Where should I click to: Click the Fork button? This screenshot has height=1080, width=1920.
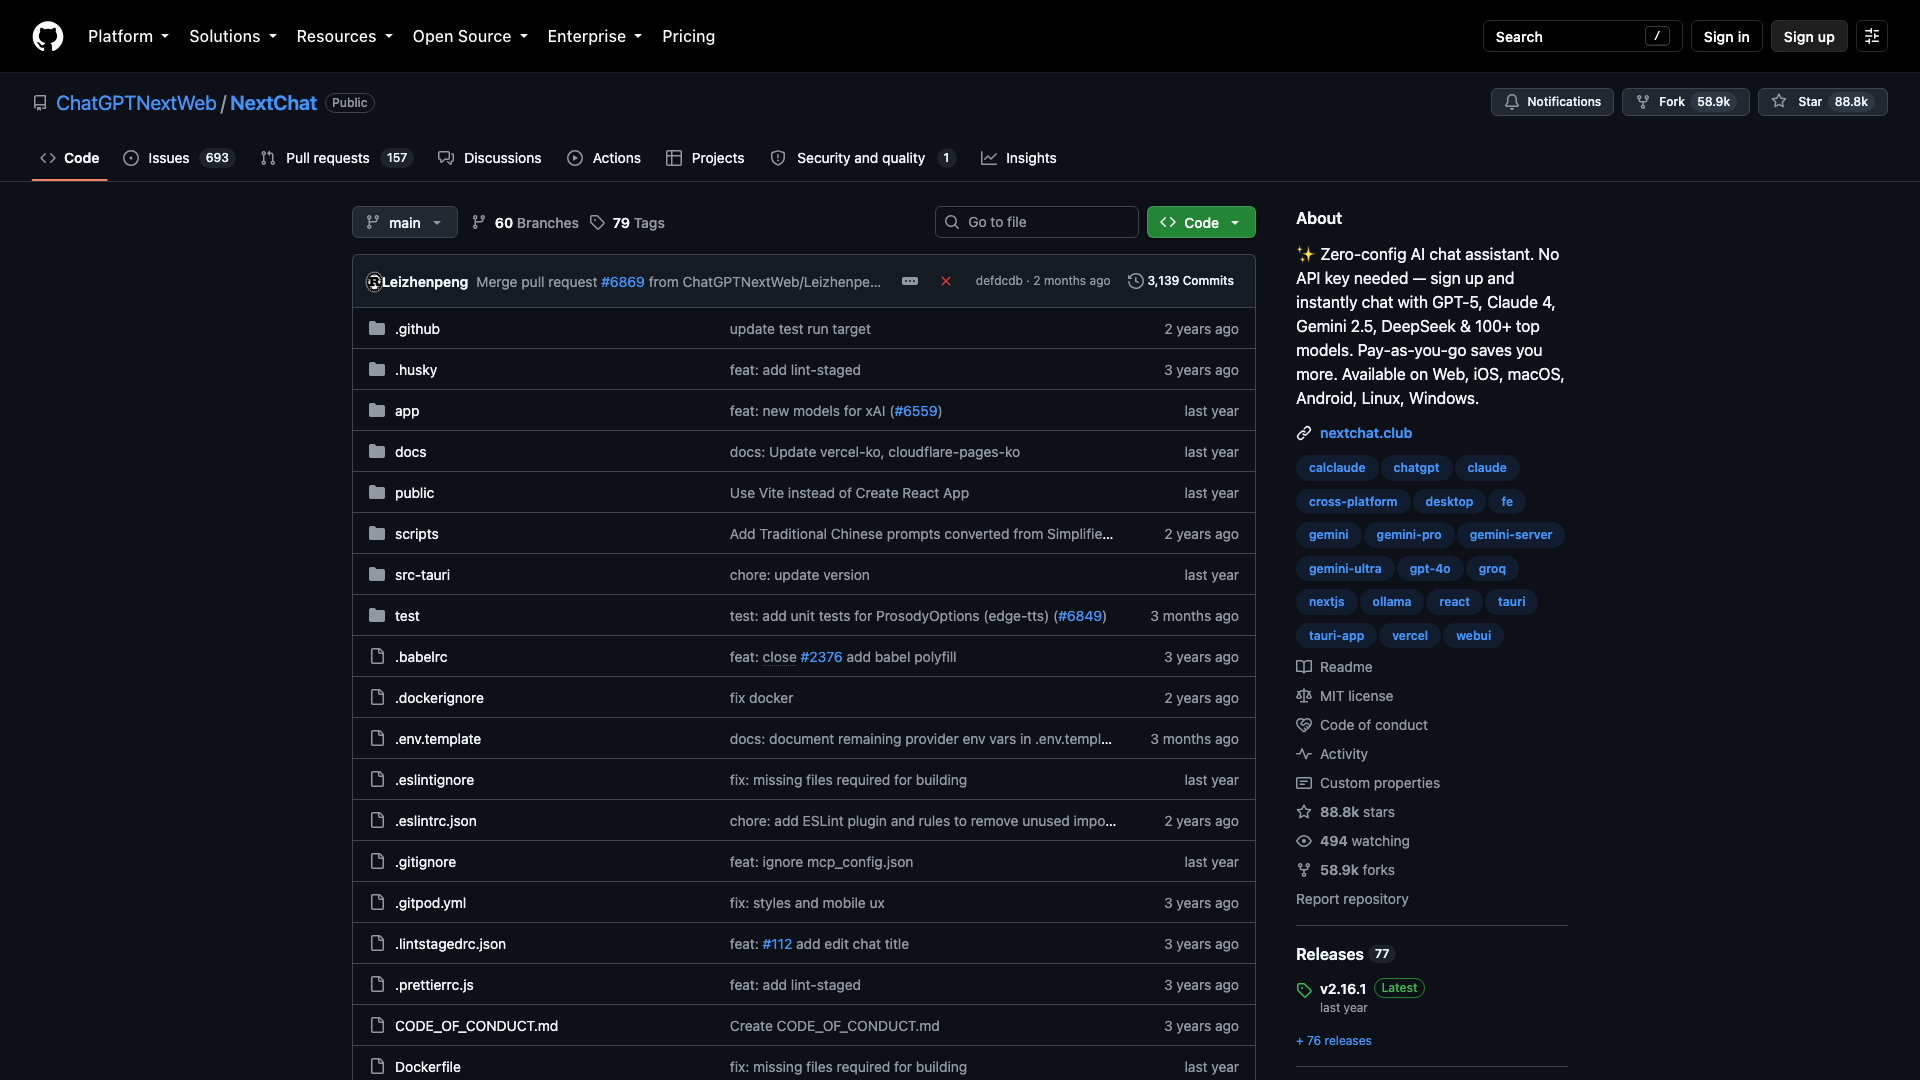coord(1685,102)
